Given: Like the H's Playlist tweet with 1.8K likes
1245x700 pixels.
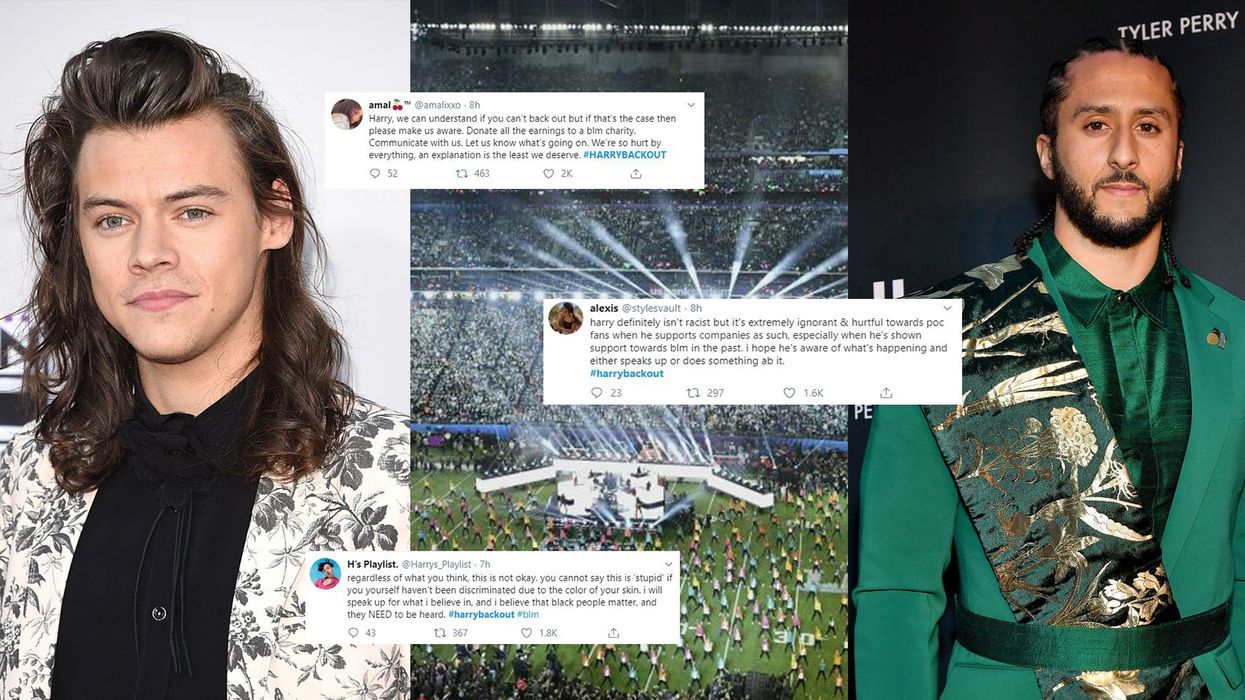Looking at the screenshot, I should click(525, 632).
